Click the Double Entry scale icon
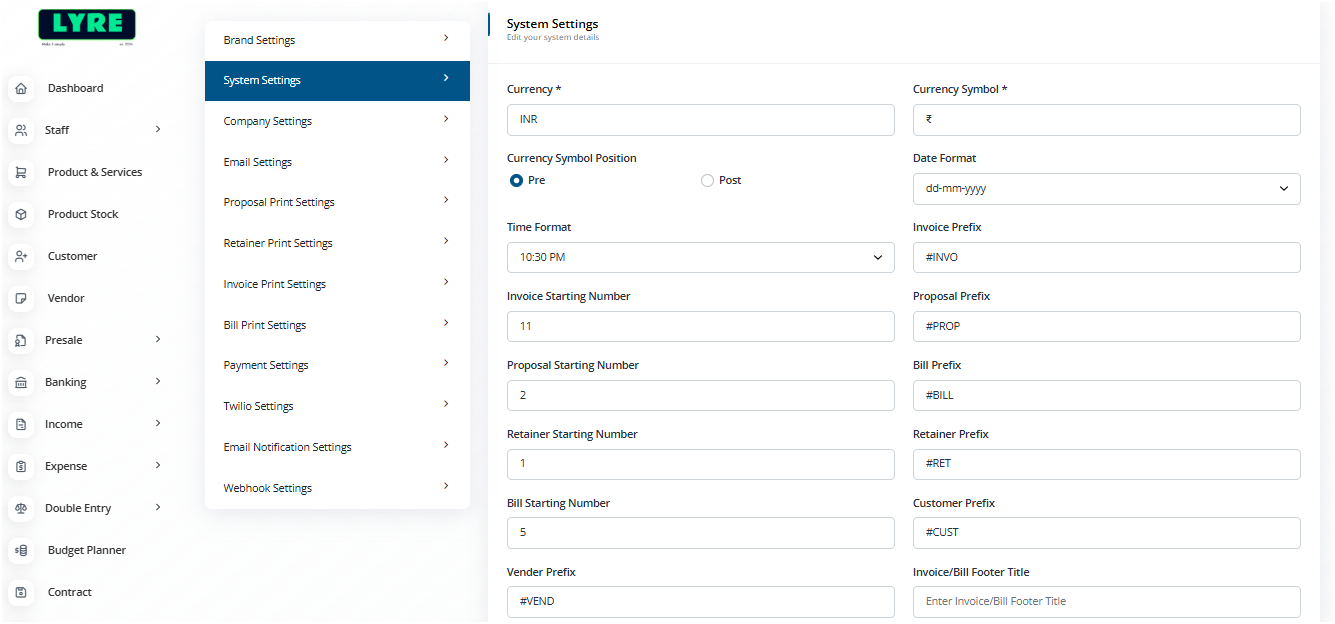The width and height of the screenshot is (1335, 624). tap(21, 509)
